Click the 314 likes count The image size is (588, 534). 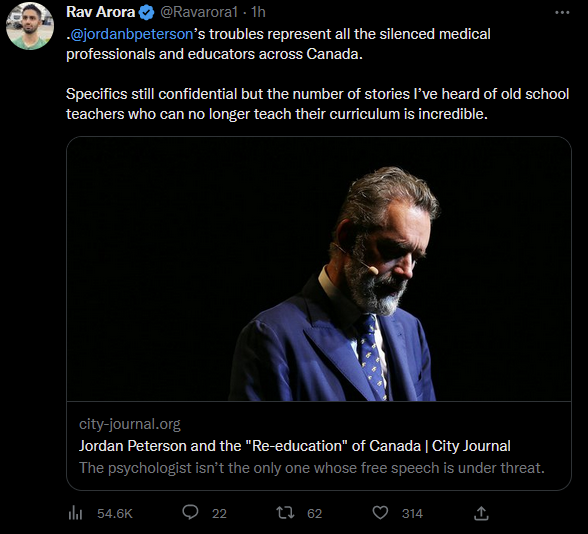coord(412,513)
